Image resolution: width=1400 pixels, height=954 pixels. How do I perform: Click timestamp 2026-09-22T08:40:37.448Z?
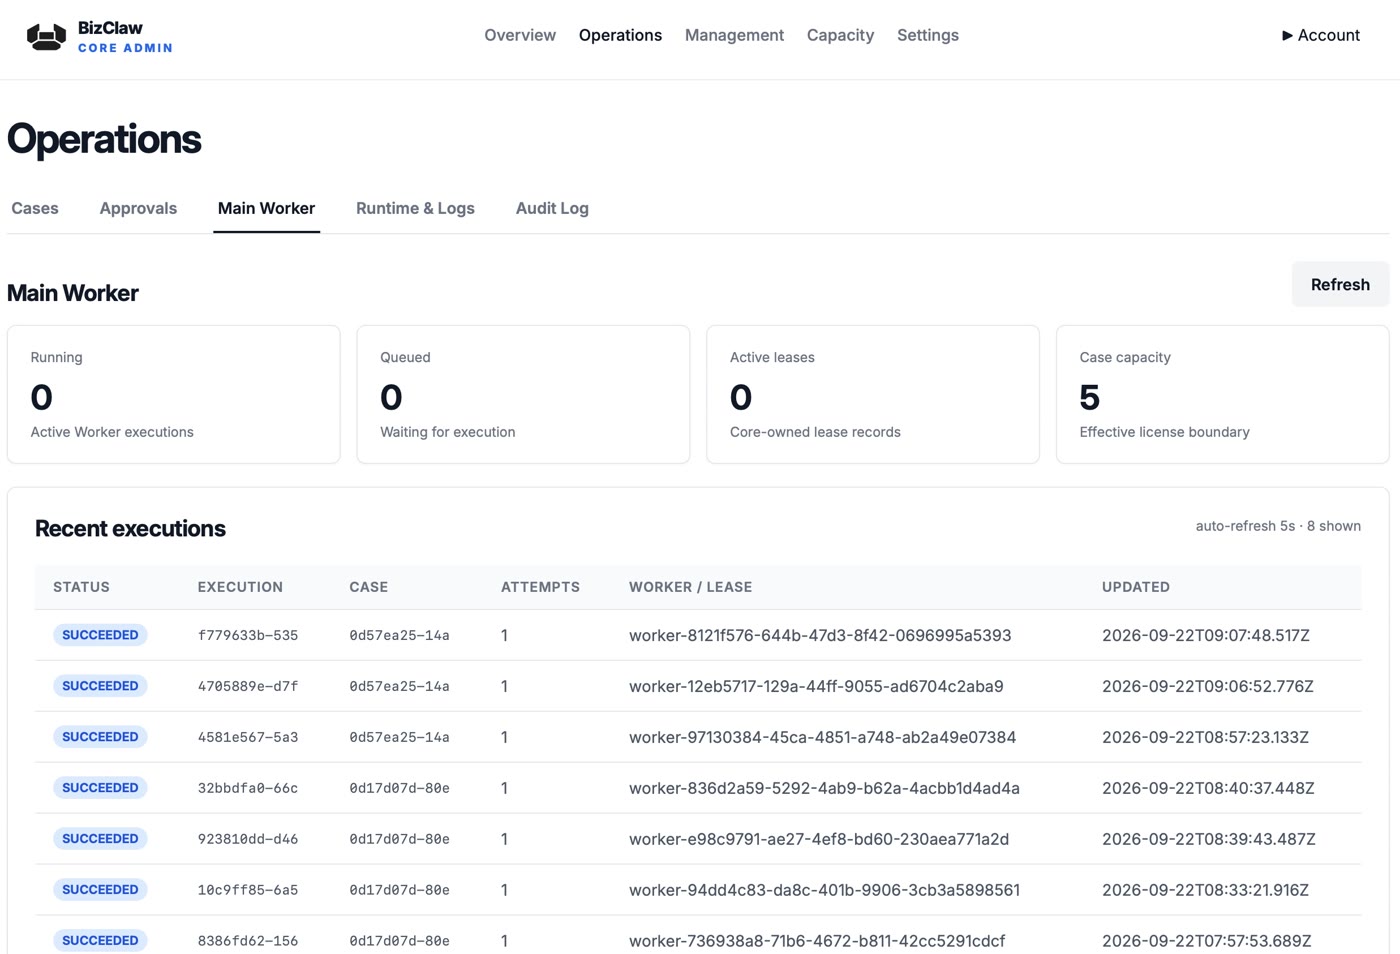(x=1208, y=788)
